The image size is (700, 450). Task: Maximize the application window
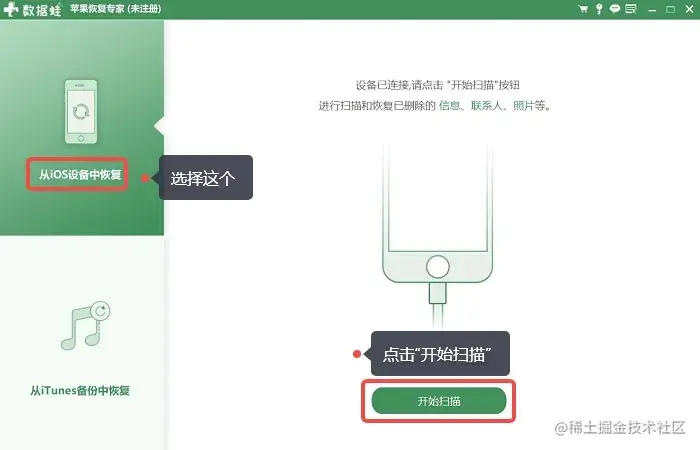click(670, 9)
